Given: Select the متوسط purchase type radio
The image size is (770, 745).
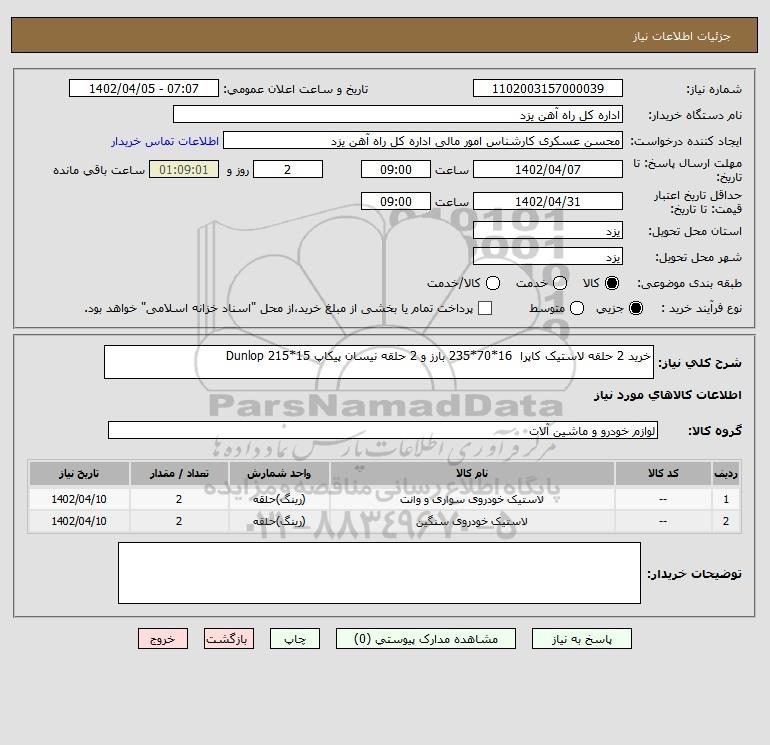Looking at the screenshot, I should pos(577,308).
